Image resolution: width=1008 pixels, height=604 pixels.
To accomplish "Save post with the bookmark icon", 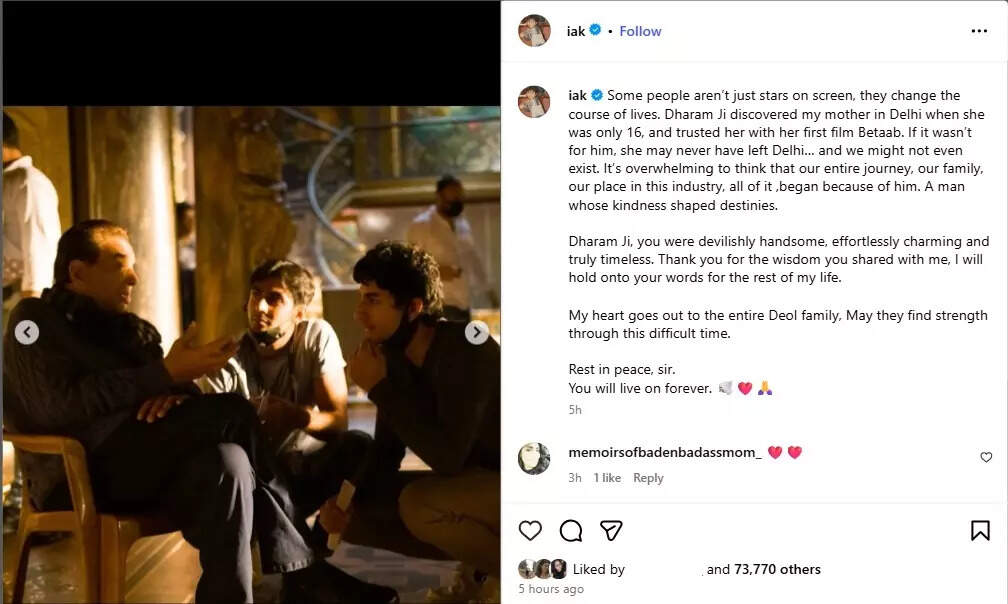I will click(x=980, y=530).
